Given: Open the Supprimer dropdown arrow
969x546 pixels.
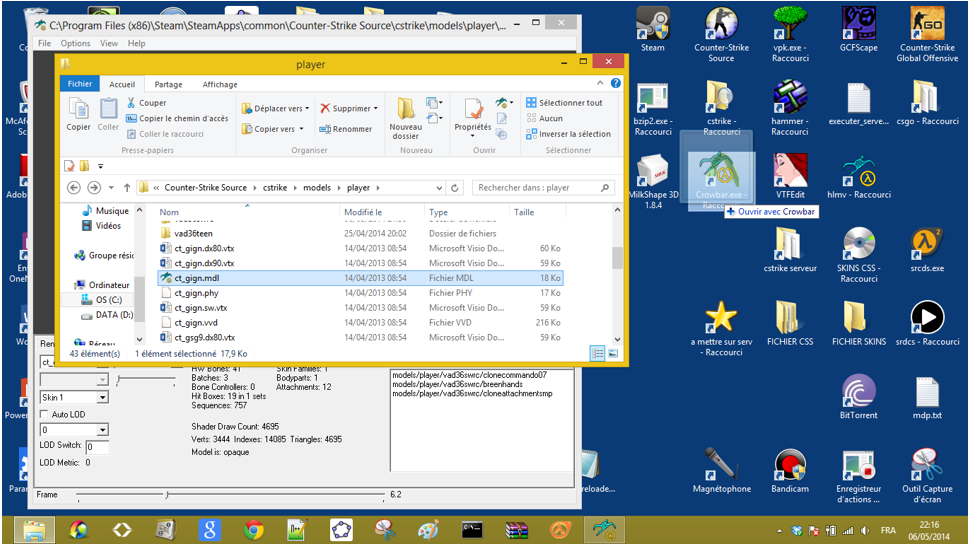Looking at the screenshot, I should coord(375,108).
